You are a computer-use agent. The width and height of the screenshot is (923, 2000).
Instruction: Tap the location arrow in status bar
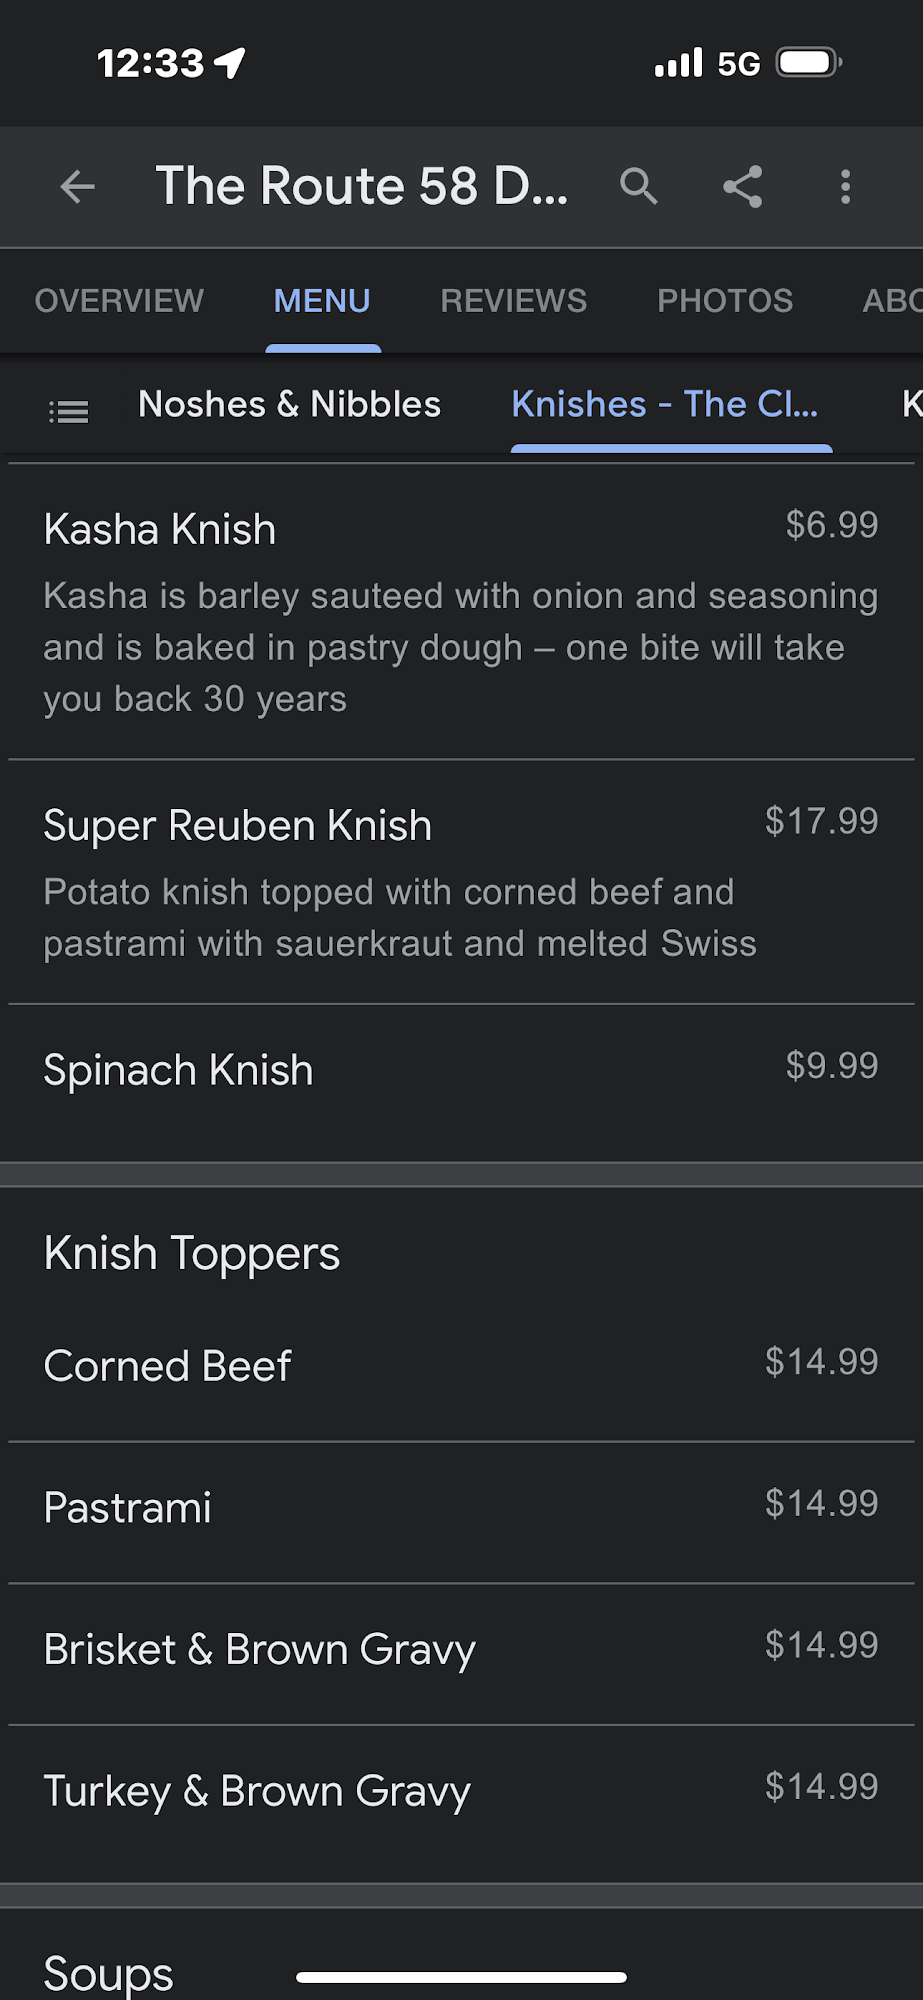point(231,63)
